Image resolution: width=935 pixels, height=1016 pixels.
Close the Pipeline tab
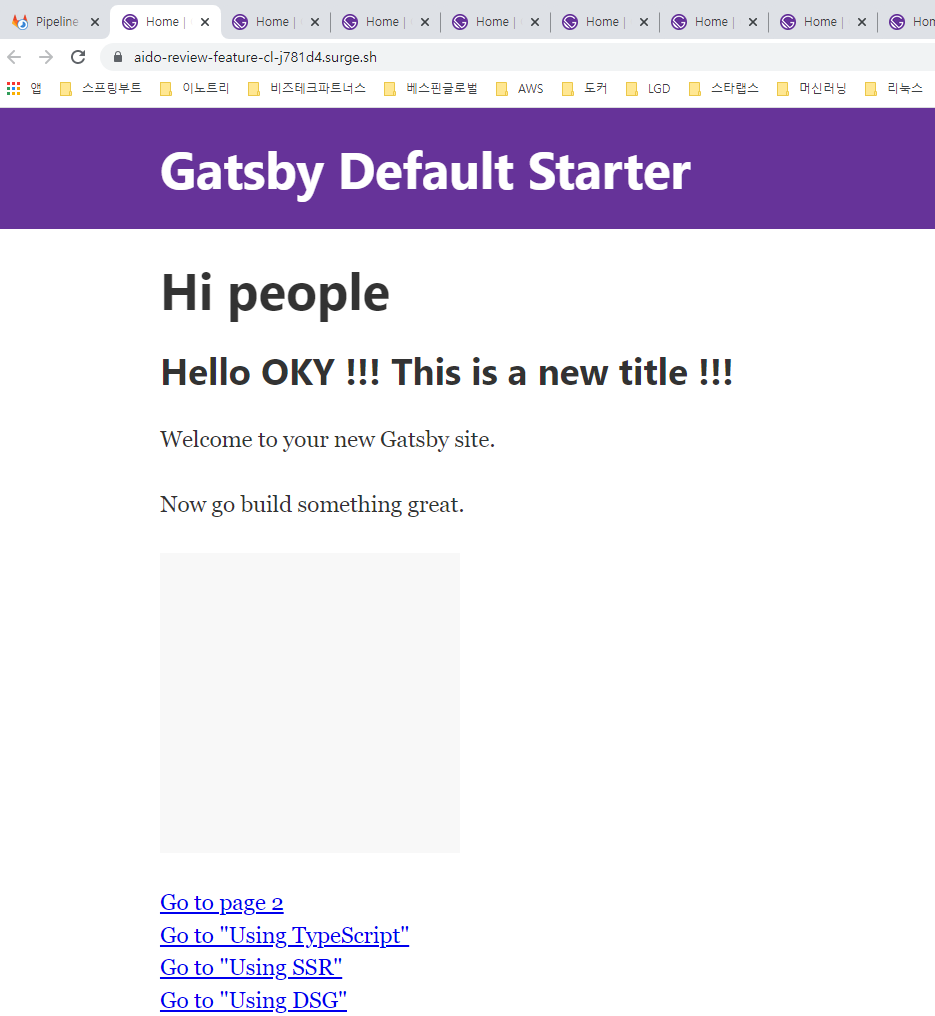pyautogui.click(x=95, y=22)
